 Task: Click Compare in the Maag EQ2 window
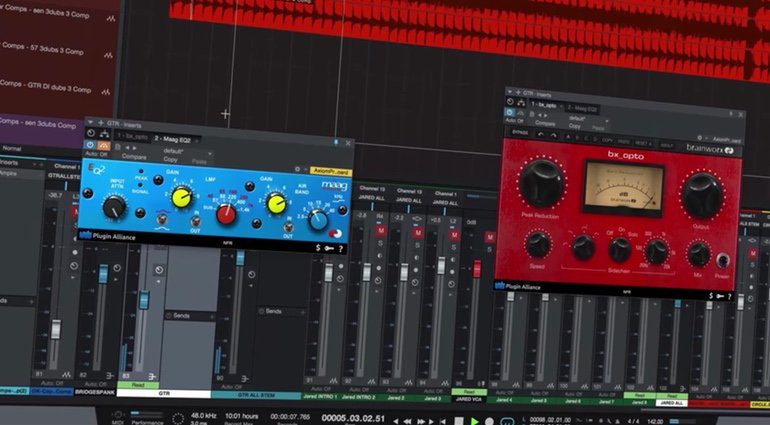coord(134,157)
